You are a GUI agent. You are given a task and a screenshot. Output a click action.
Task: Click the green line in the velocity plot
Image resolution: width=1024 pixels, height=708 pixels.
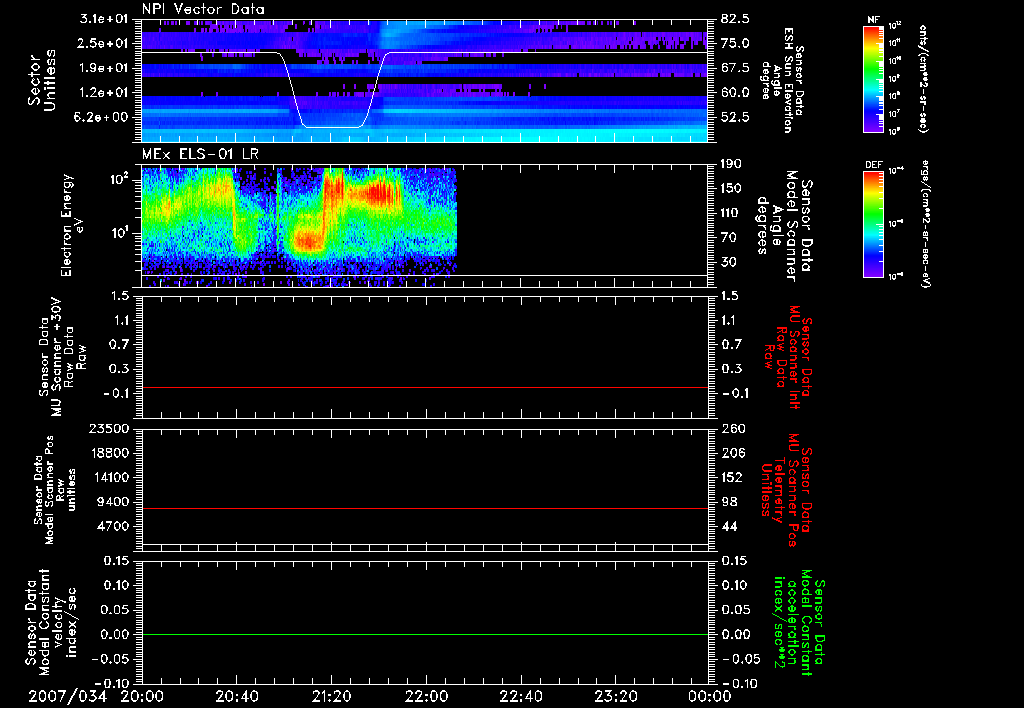(424, 634)
